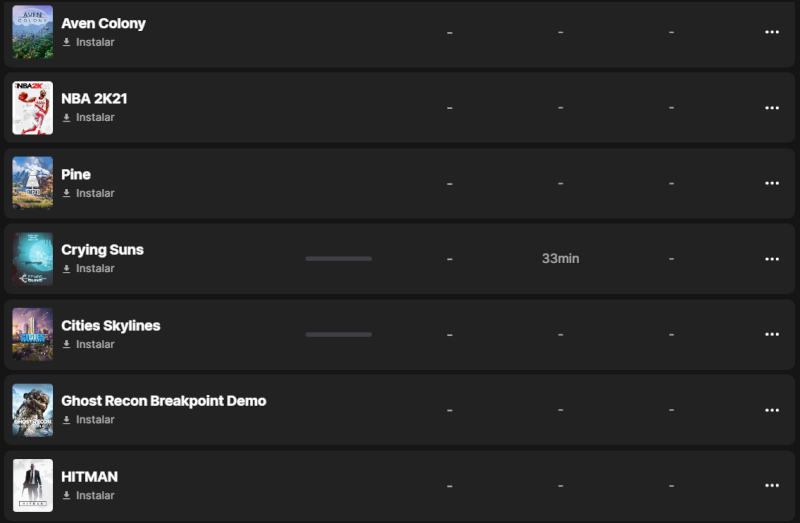Open the NBA 2K21 cover art
This screenshot has height=523, width=800.
(32, 108)
